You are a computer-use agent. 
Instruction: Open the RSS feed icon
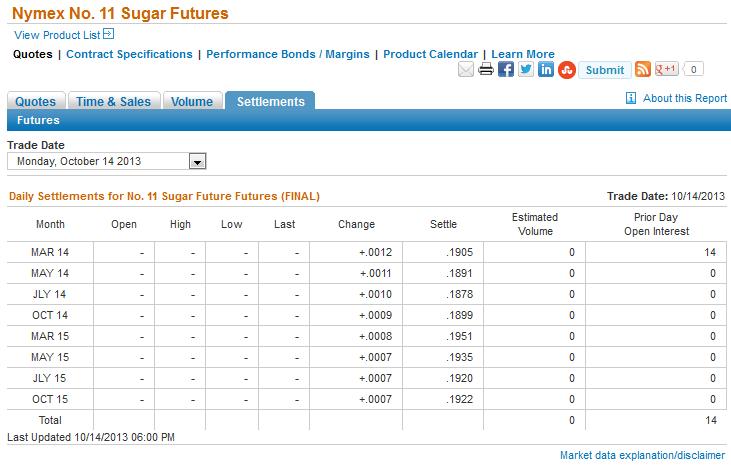click(x=643, y=69)
